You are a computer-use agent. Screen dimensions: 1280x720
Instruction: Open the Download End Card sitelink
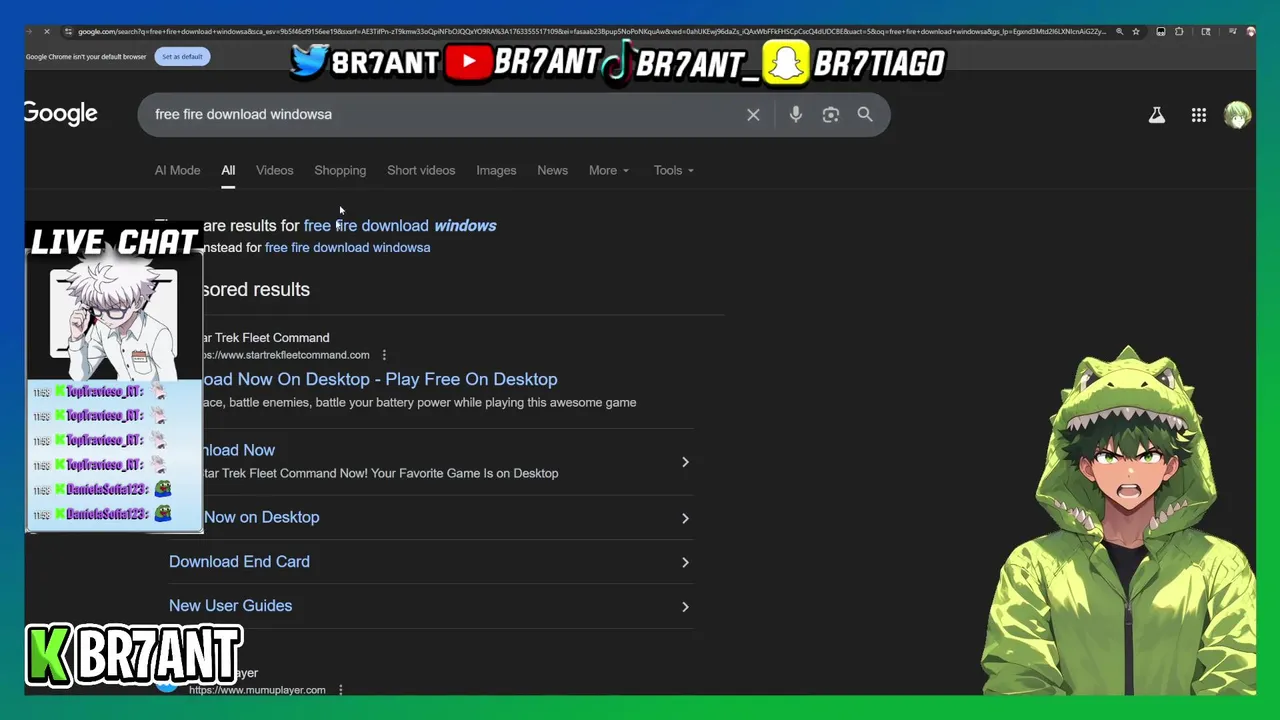coord(239,562)
